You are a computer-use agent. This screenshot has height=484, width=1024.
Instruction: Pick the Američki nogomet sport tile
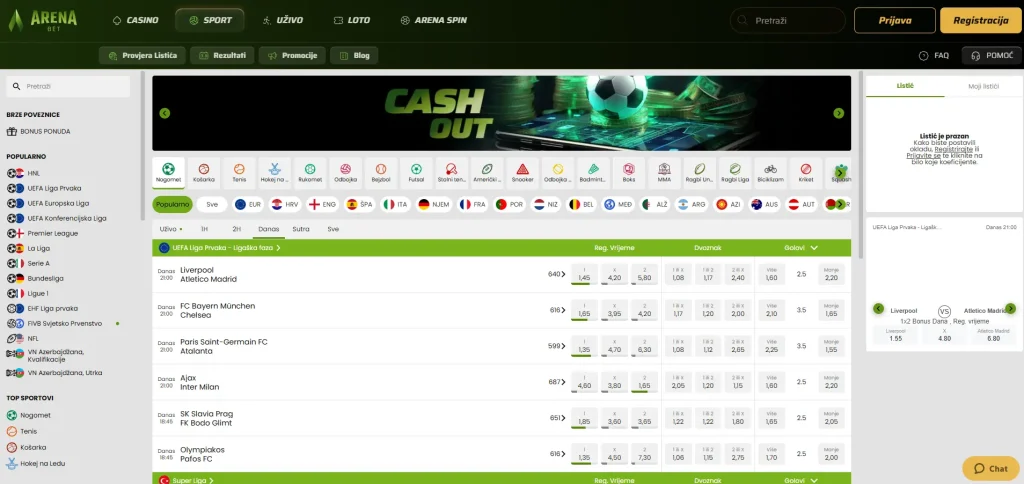point(487,173)
